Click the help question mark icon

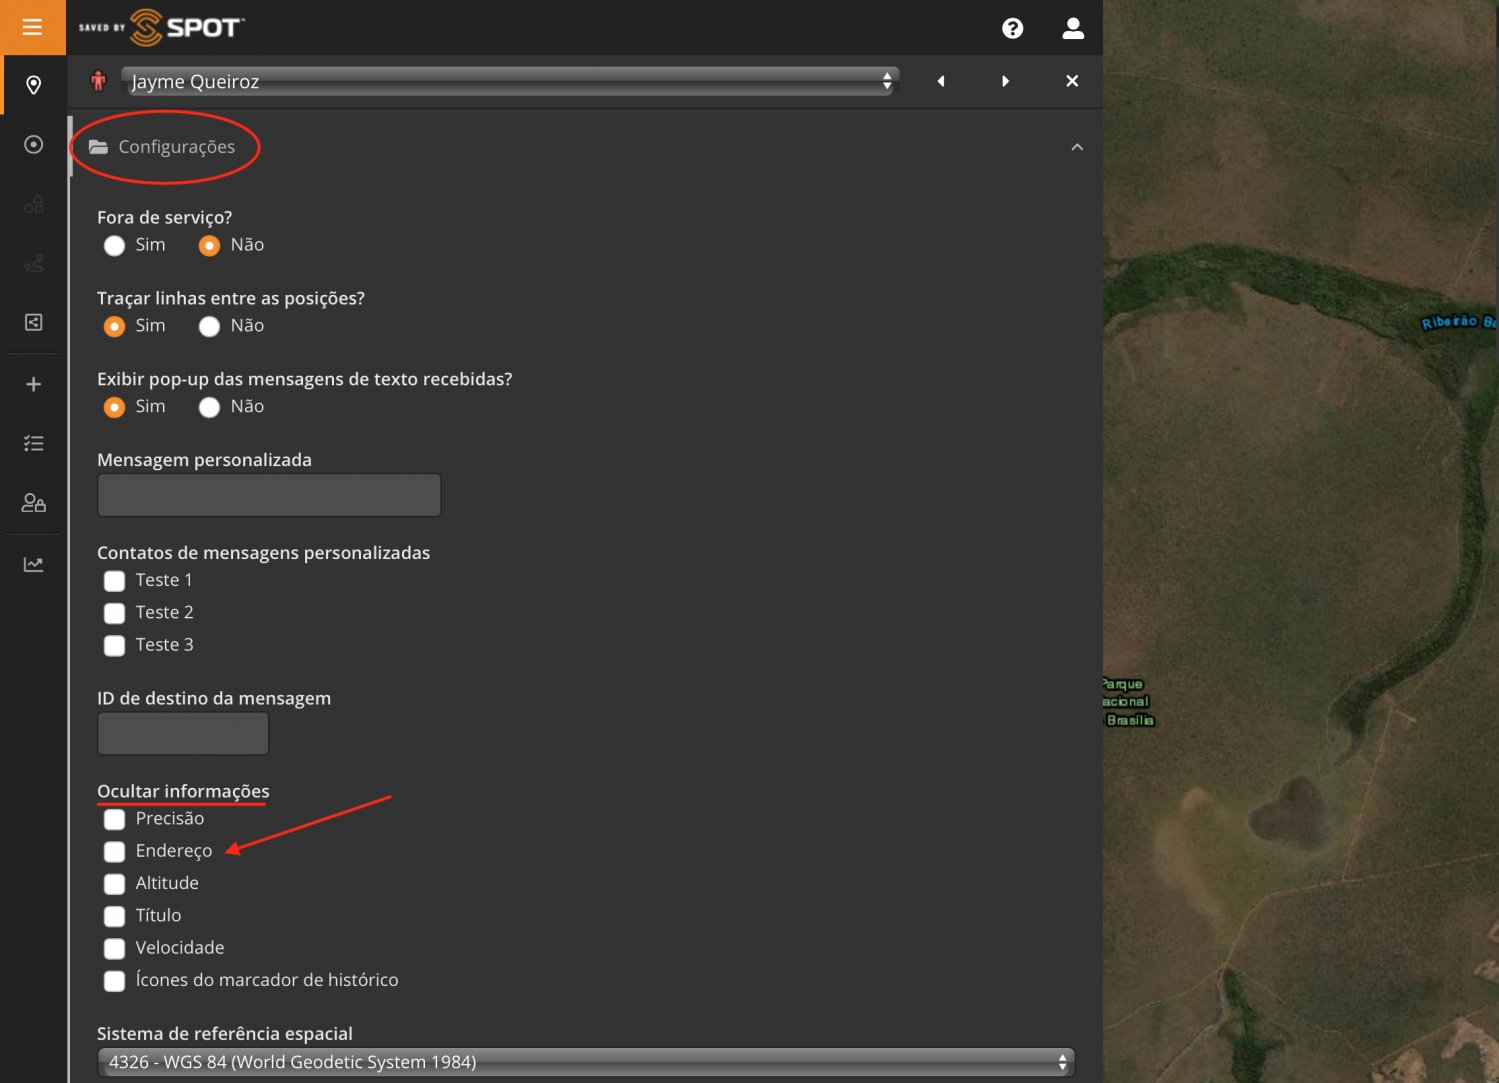pyautogui.click(x=1012, y=28)
